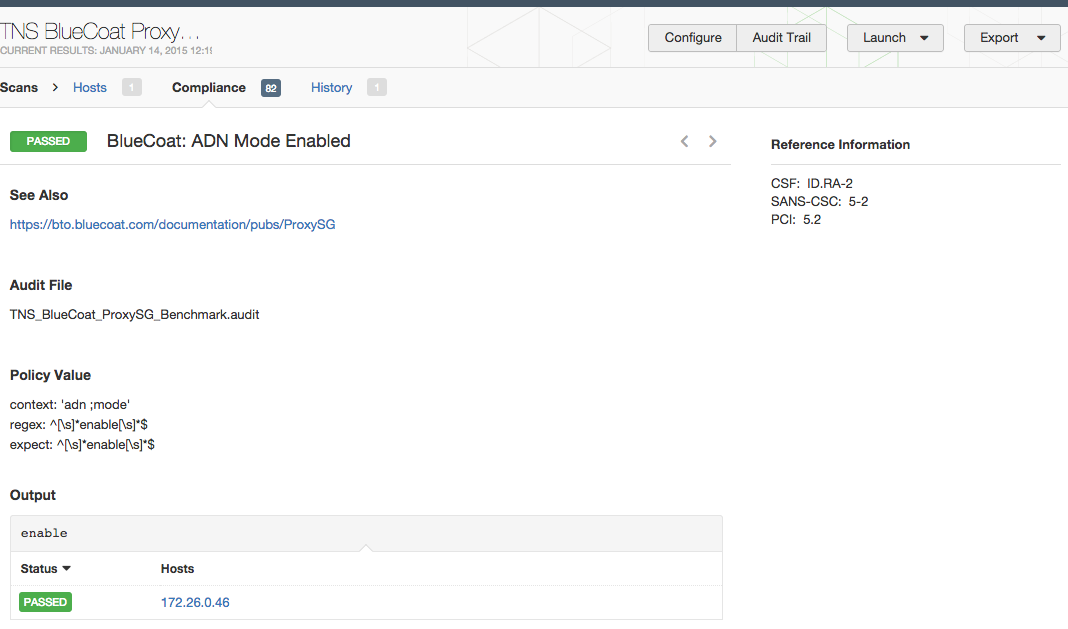Screen dimensions: 1068x629
Task: Select the audit file name text
Action: (134, 314)
